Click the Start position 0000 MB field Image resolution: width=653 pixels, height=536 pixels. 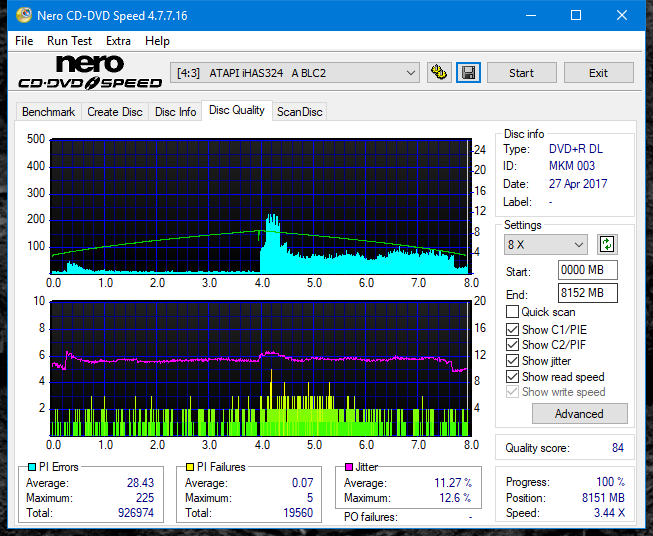point(587,270)
